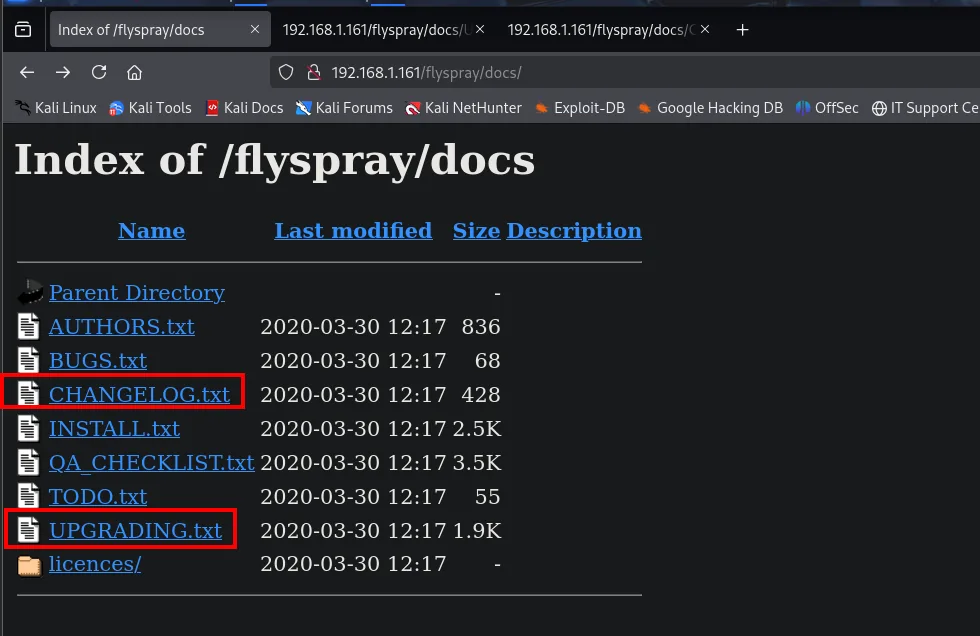
Task: Close the third 192.168.1.161 docs tab
Action: 705,29
